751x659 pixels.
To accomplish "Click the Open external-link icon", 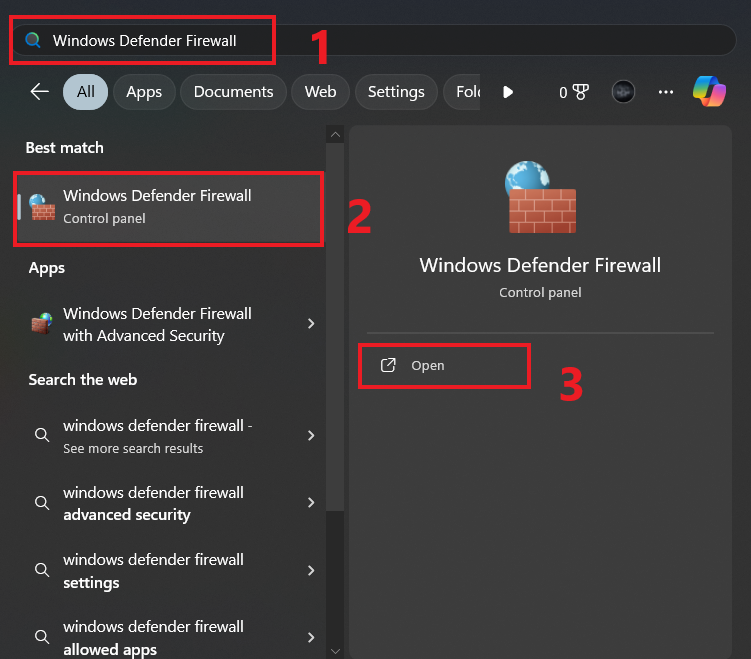I will click(x=388, y=365).
